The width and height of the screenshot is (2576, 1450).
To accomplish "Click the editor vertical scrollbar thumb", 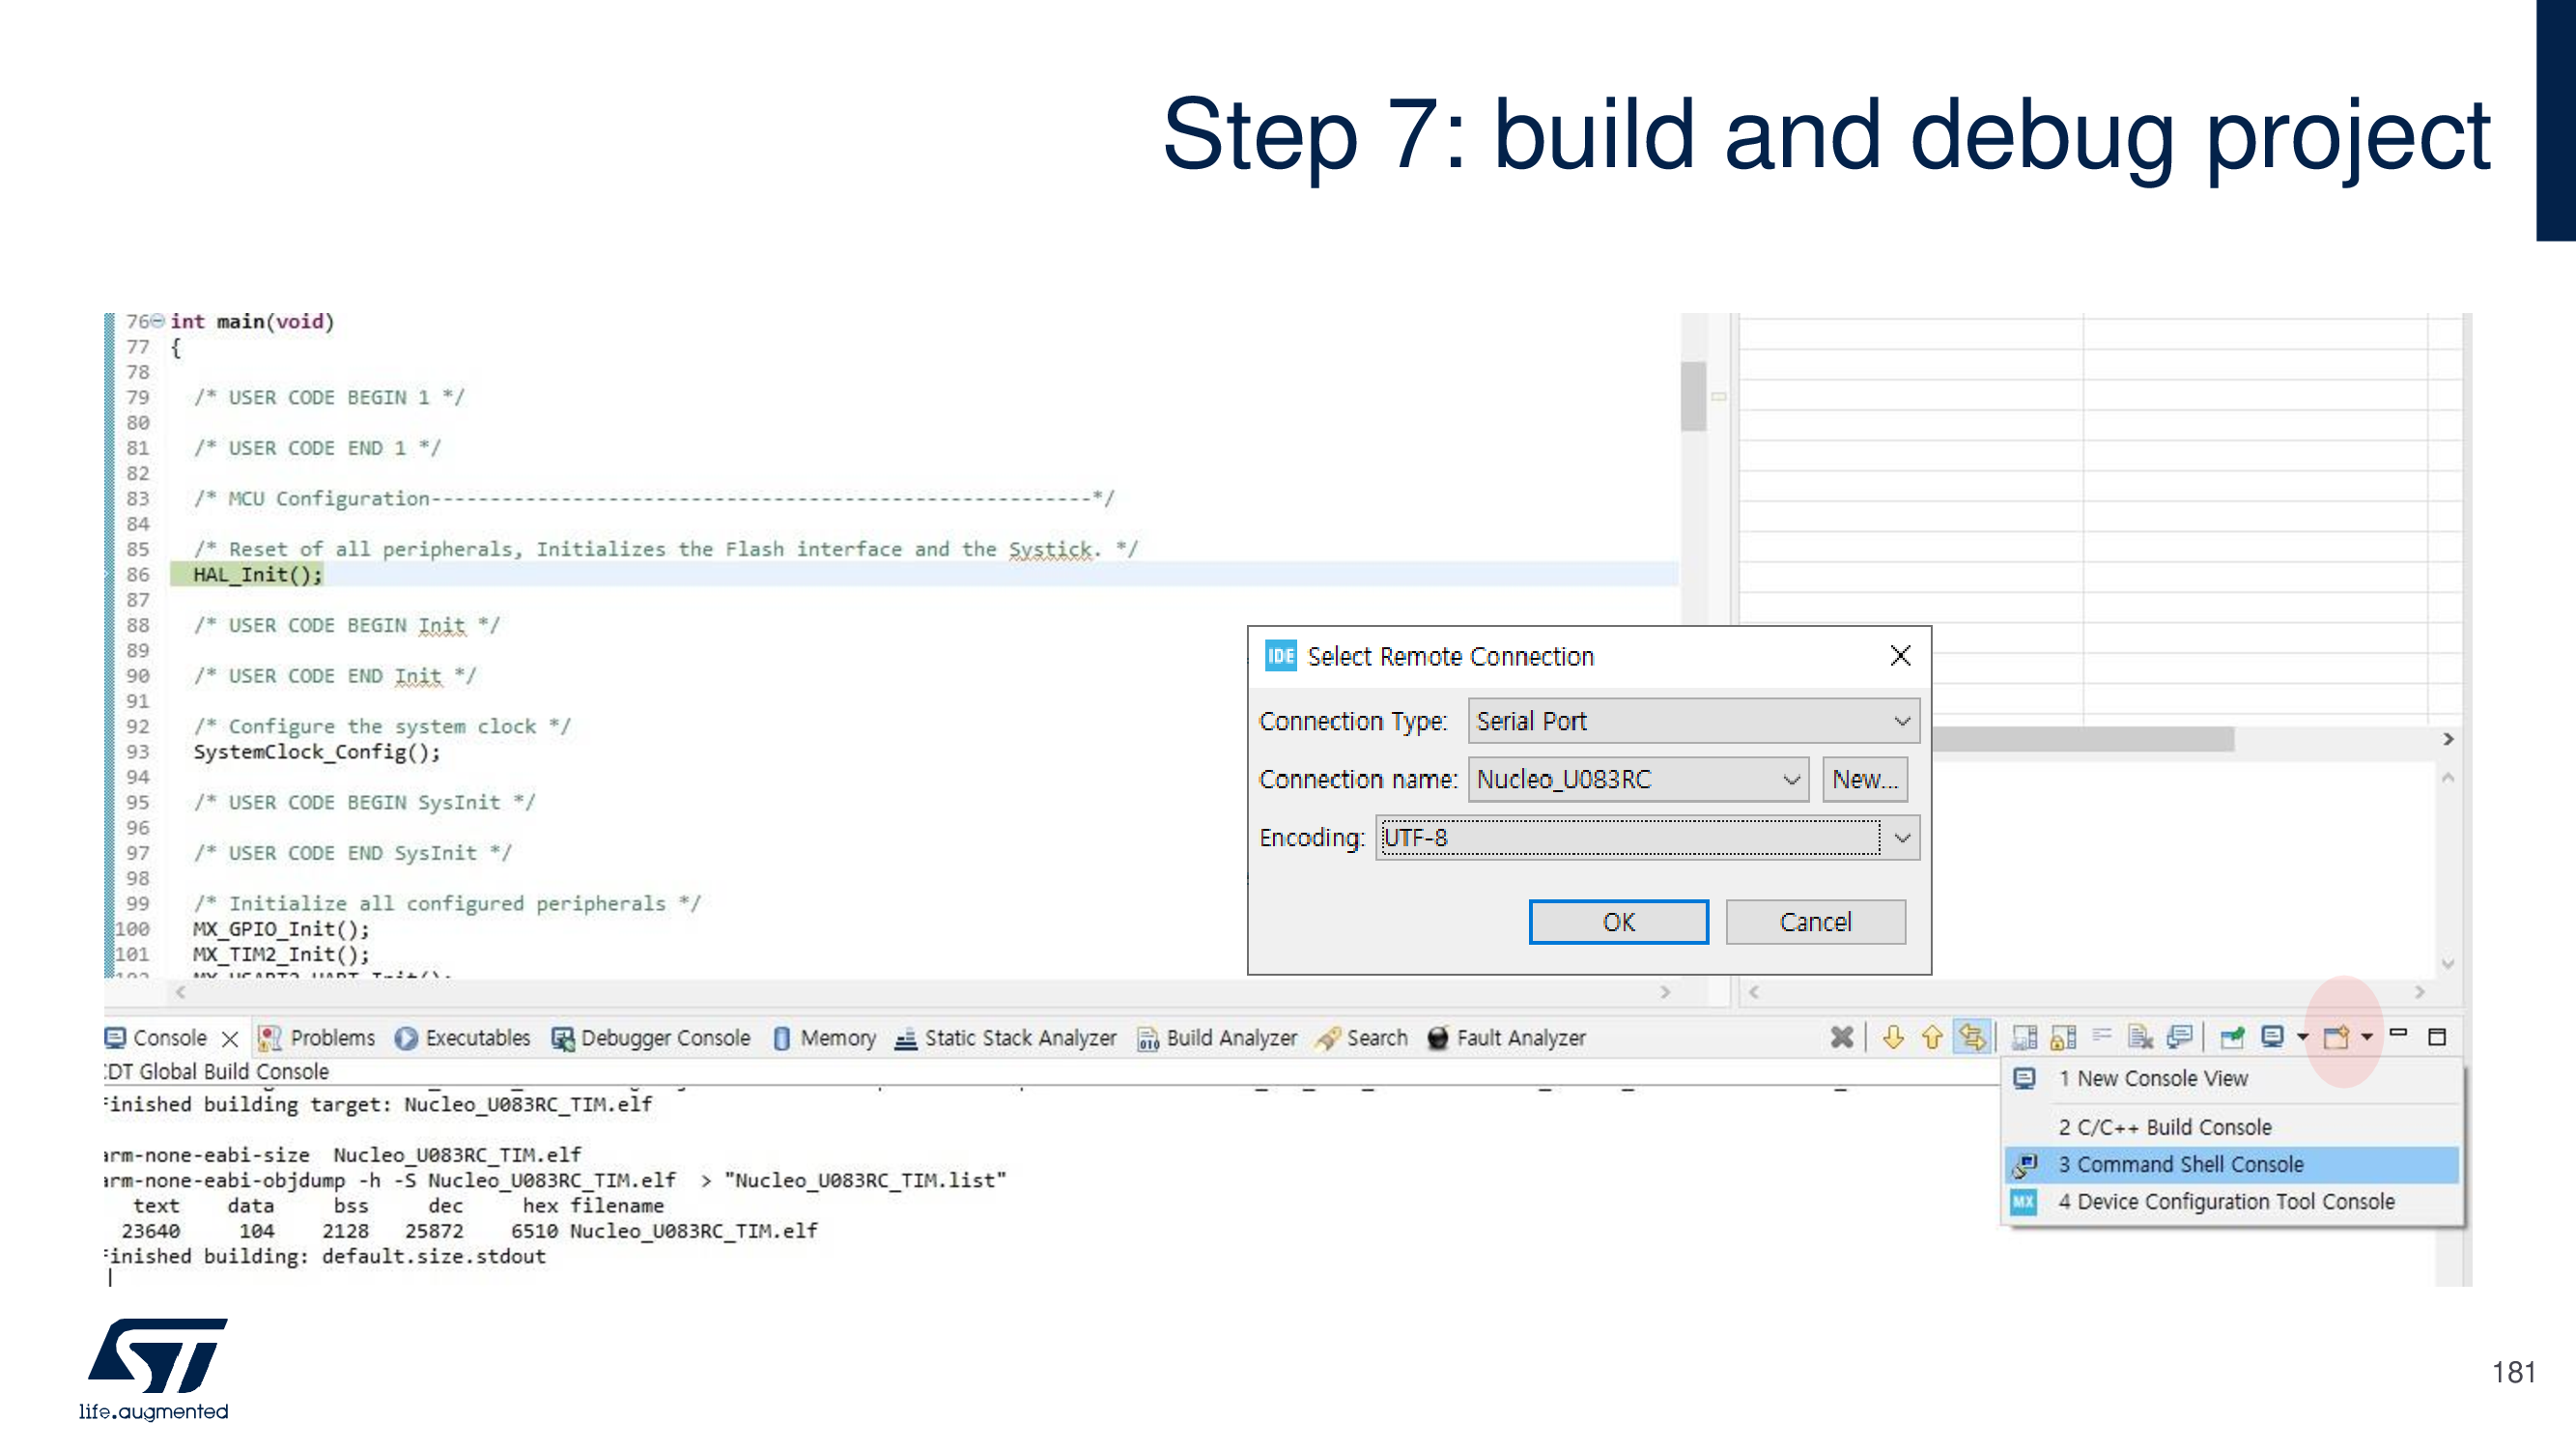I will point(1693,396).
